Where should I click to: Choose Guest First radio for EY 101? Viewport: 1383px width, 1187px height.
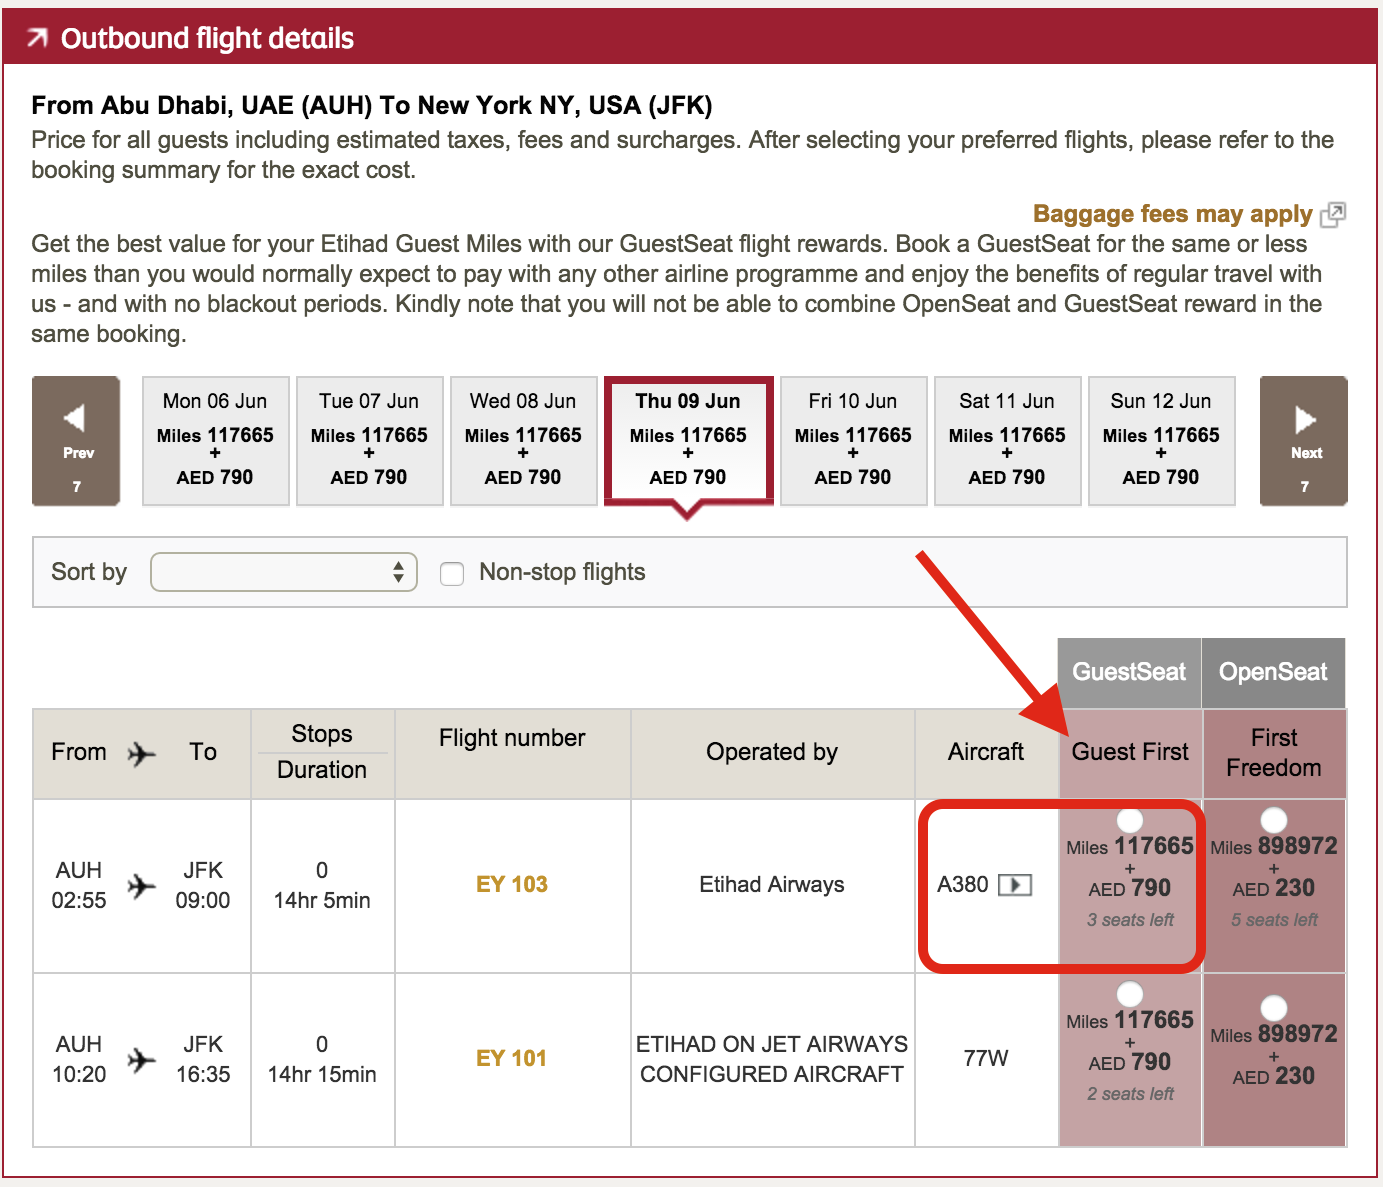pos(1130,994)
